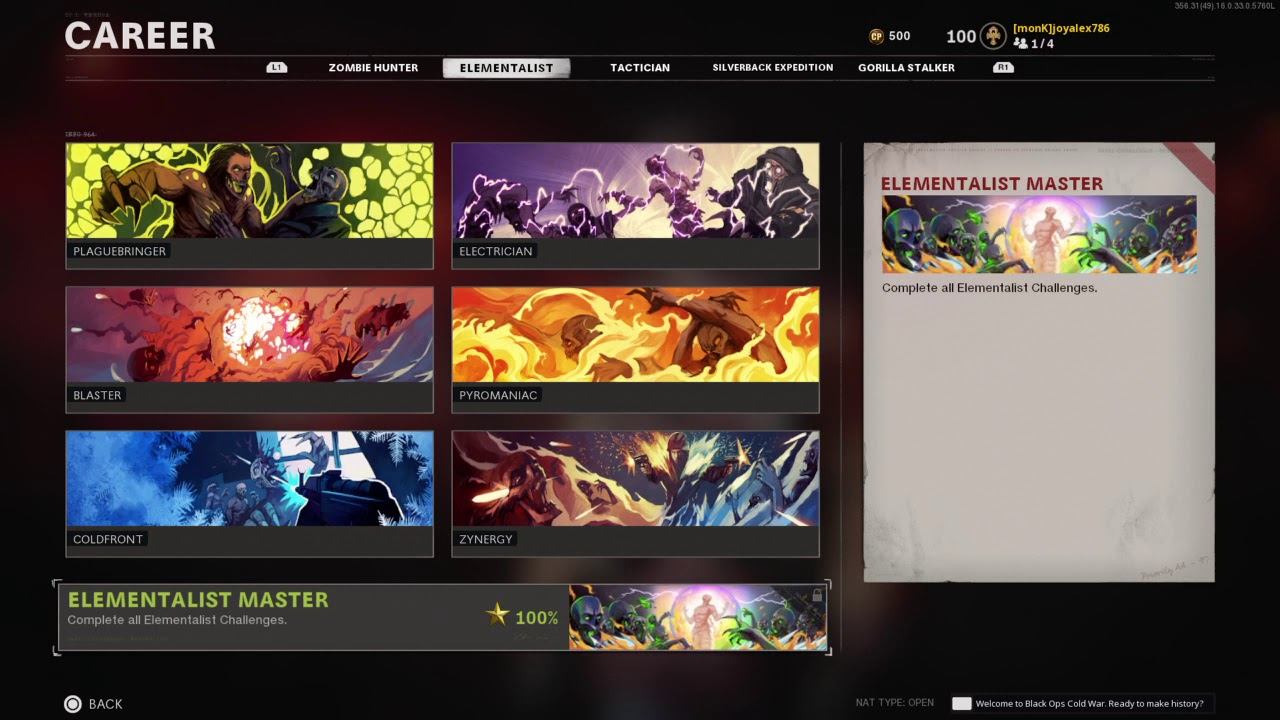Select the Pyromaniac challenge card

click(635, 350)
